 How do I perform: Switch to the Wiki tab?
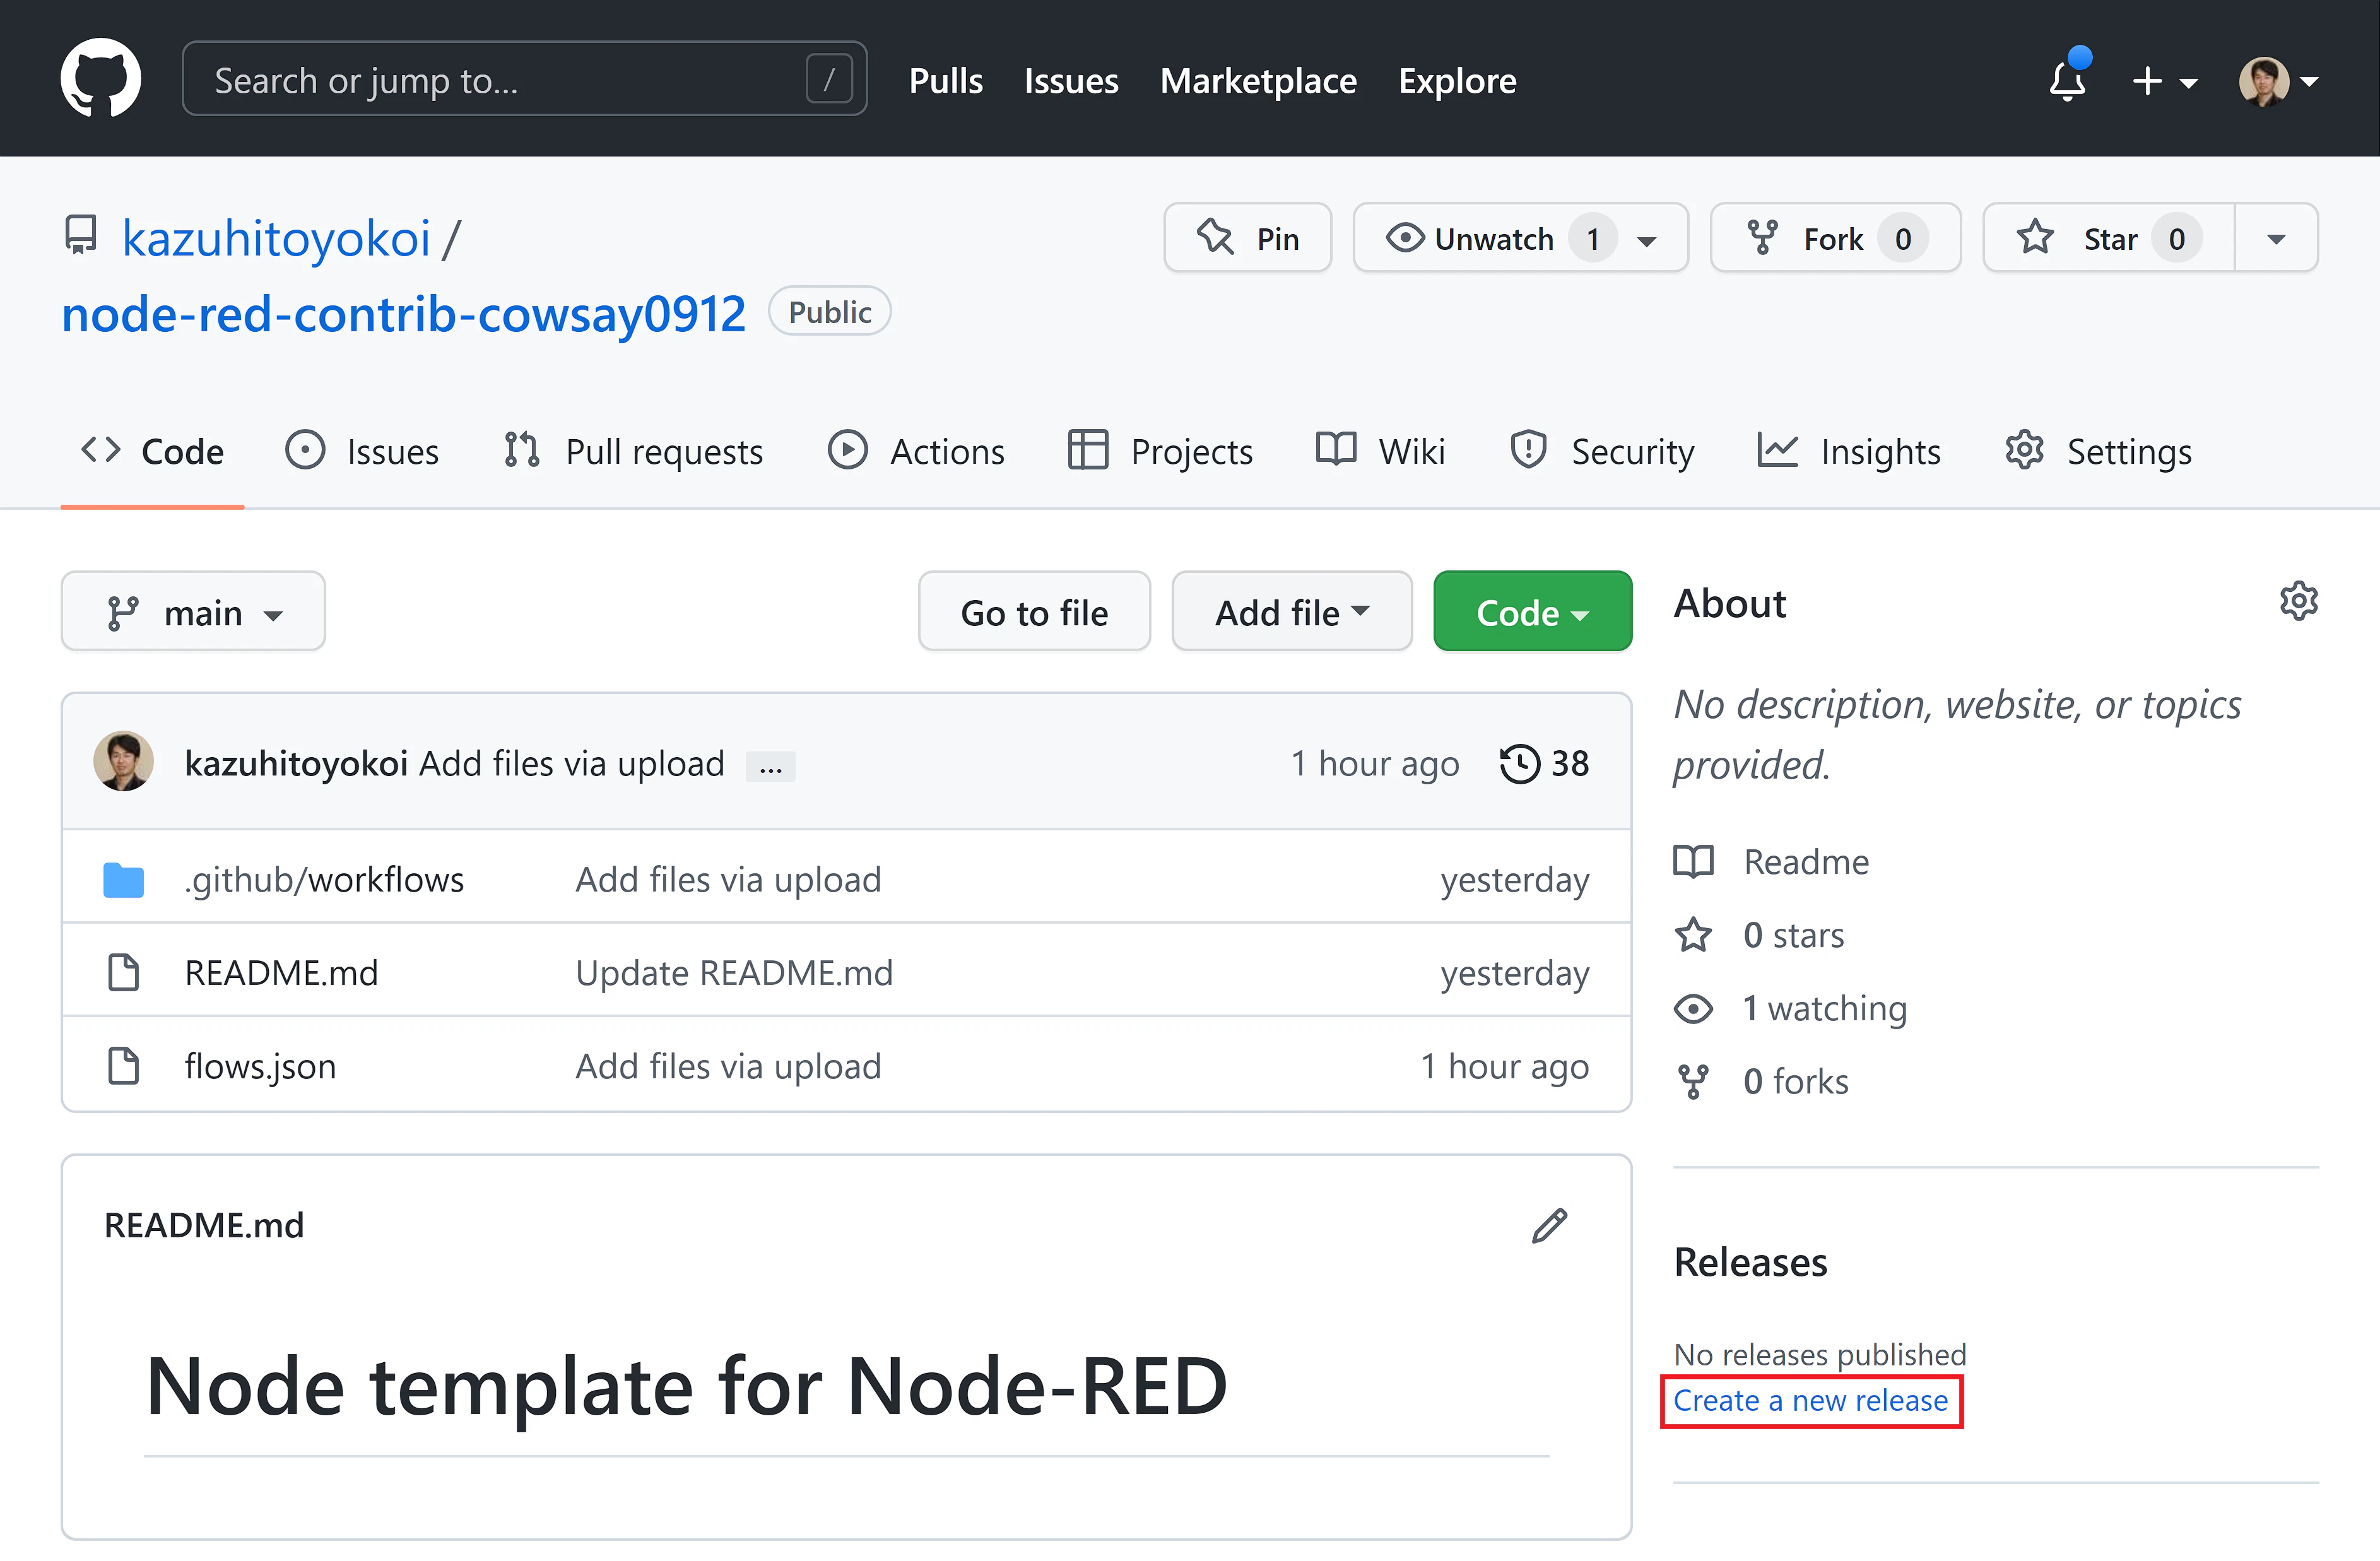(x=1380, y=451)
